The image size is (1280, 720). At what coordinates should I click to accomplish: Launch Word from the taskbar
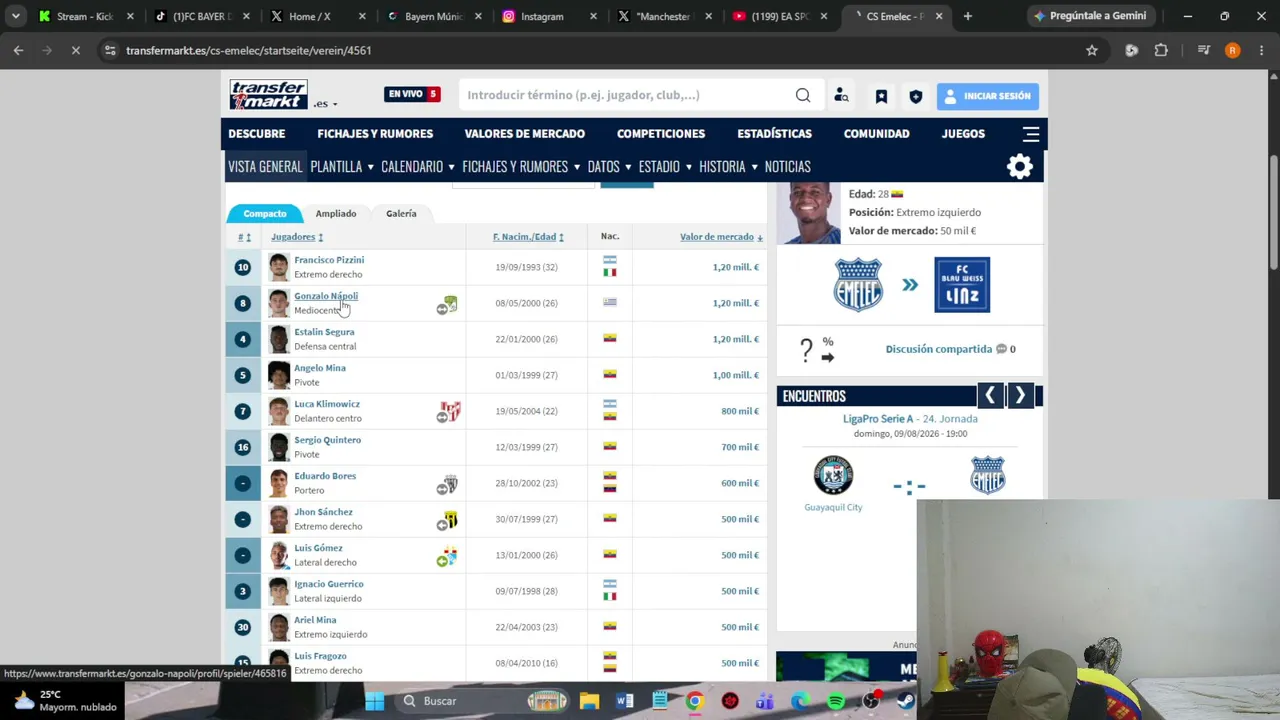tap(625, 701)
